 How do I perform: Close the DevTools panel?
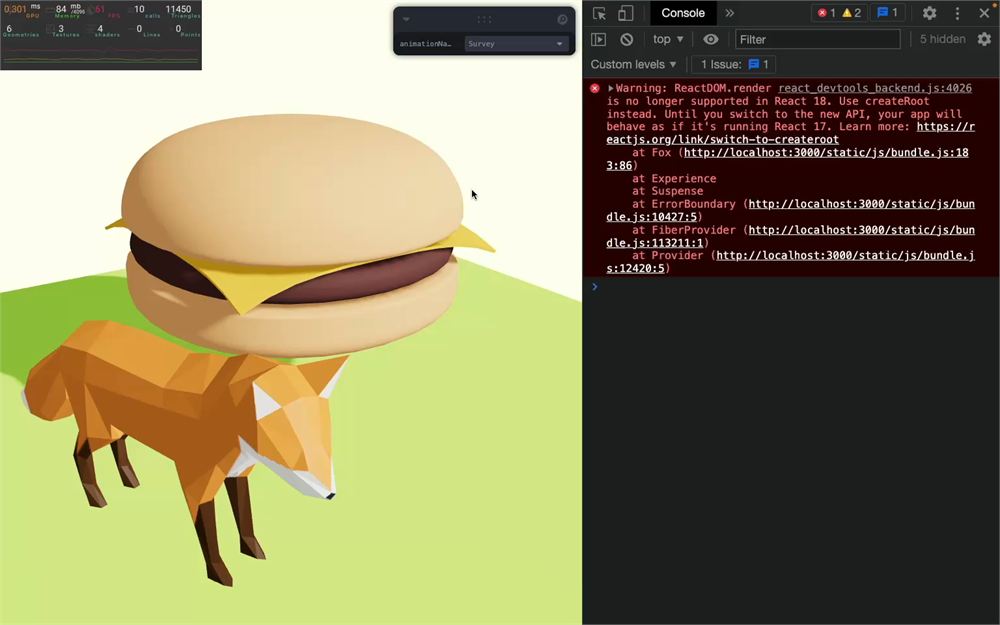(984, 13)
